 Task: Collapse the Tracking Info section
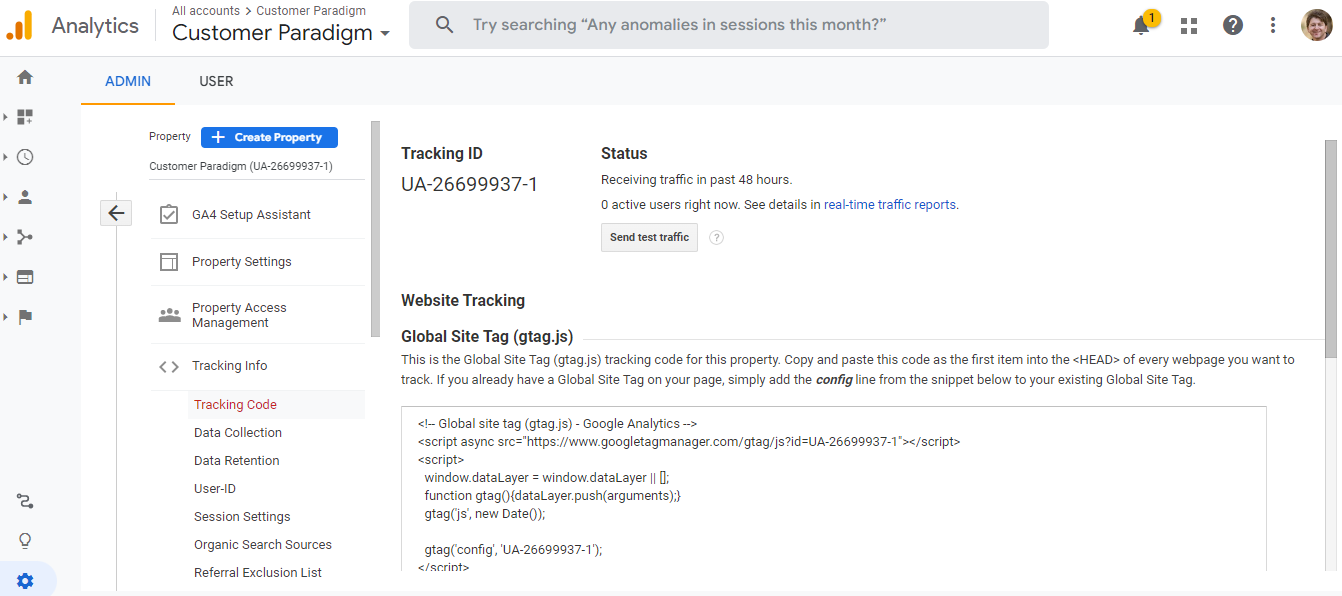tap(229, 366)
